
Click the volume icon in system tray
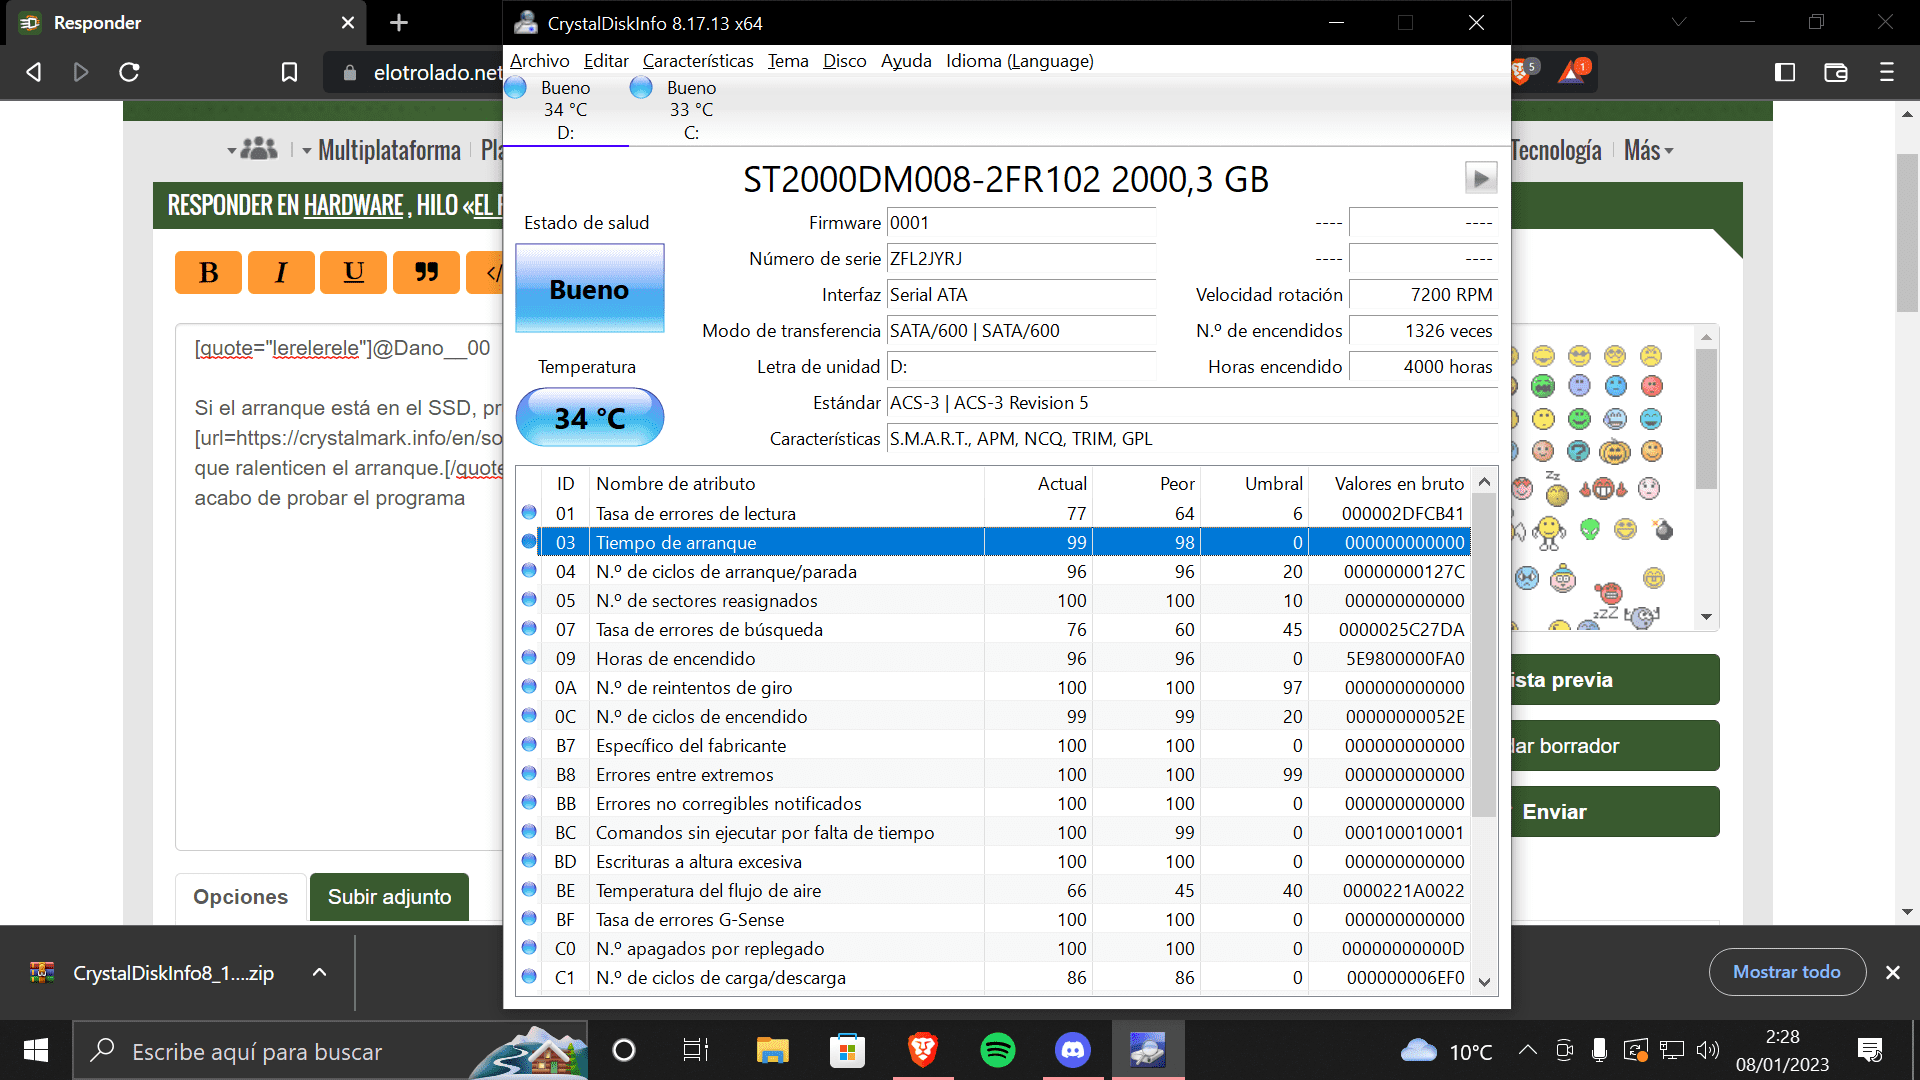point(1708,1050)
